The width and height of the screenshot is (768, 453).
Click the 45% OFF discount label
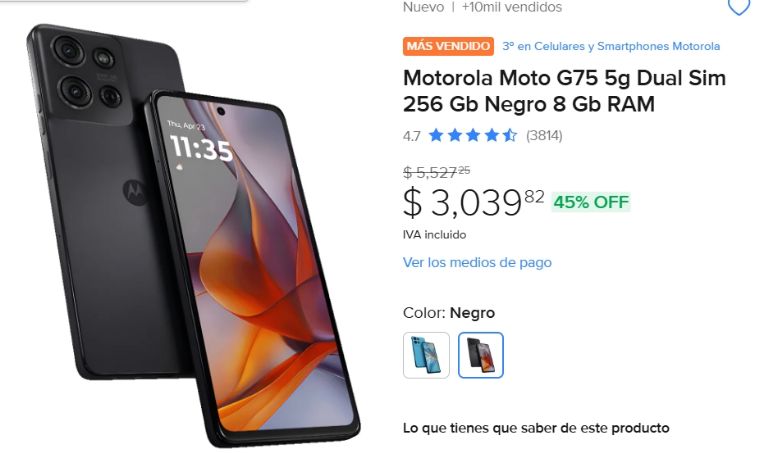pyautogui.click(x=591, y=202)
